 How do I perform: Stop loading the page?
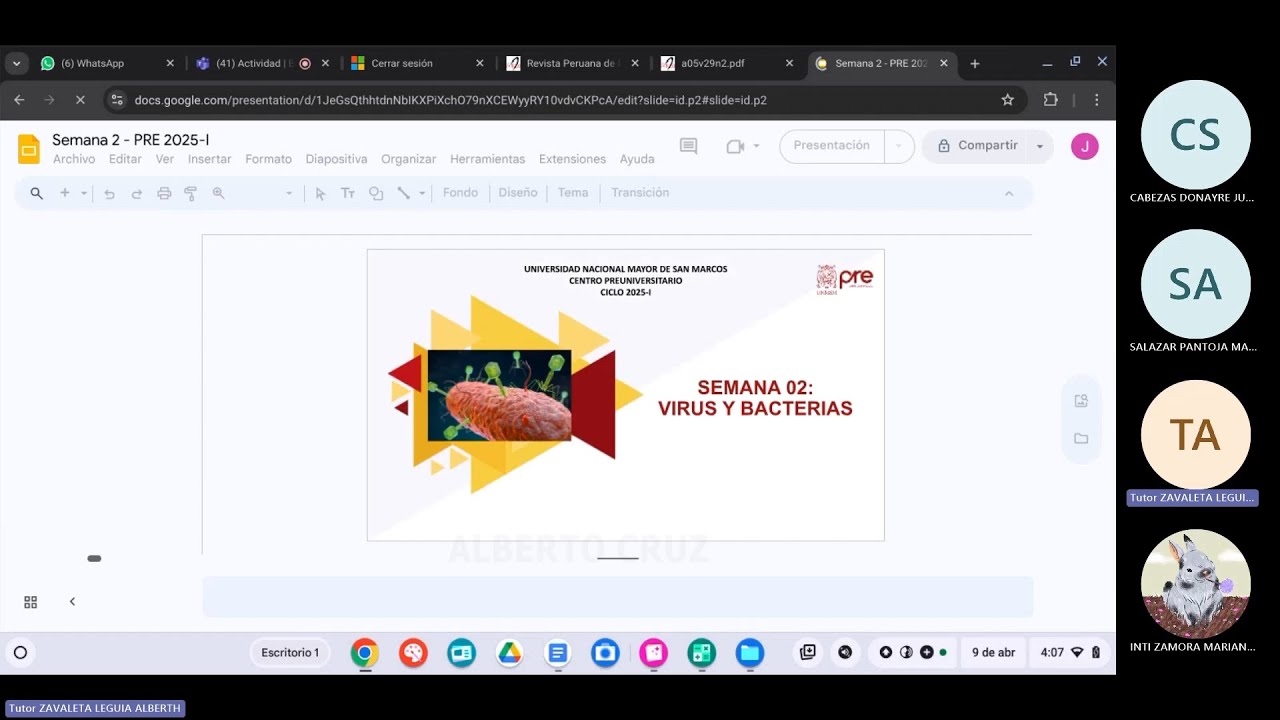coord(80,100)
